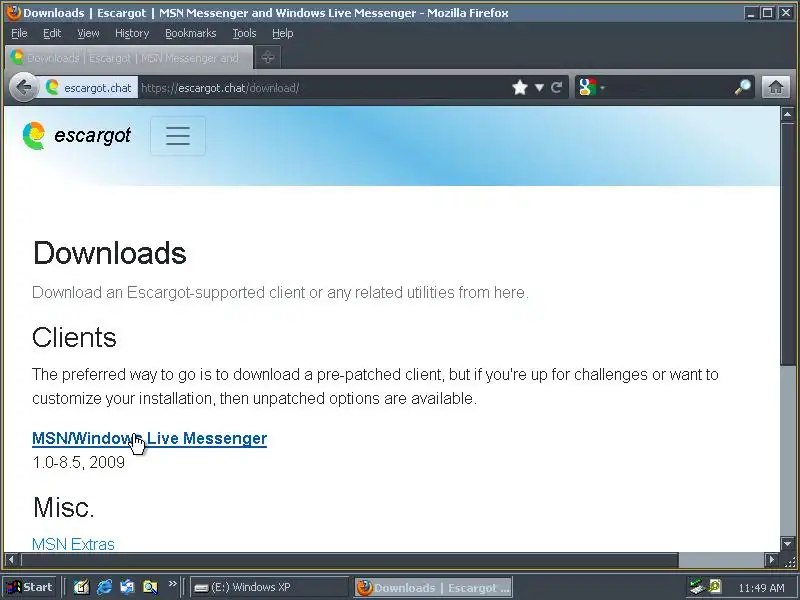Open the Tools menu
The image size is (800, 600).
tap(244, 33)
